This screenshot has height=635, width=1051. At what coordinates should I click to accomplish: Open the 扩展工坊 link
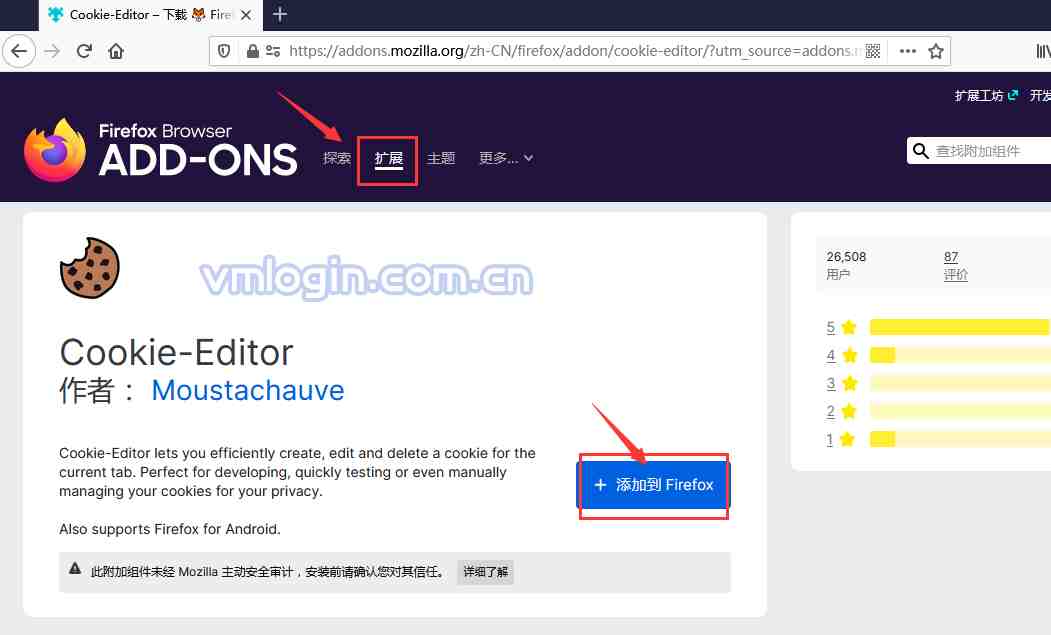tap(986, 96)
